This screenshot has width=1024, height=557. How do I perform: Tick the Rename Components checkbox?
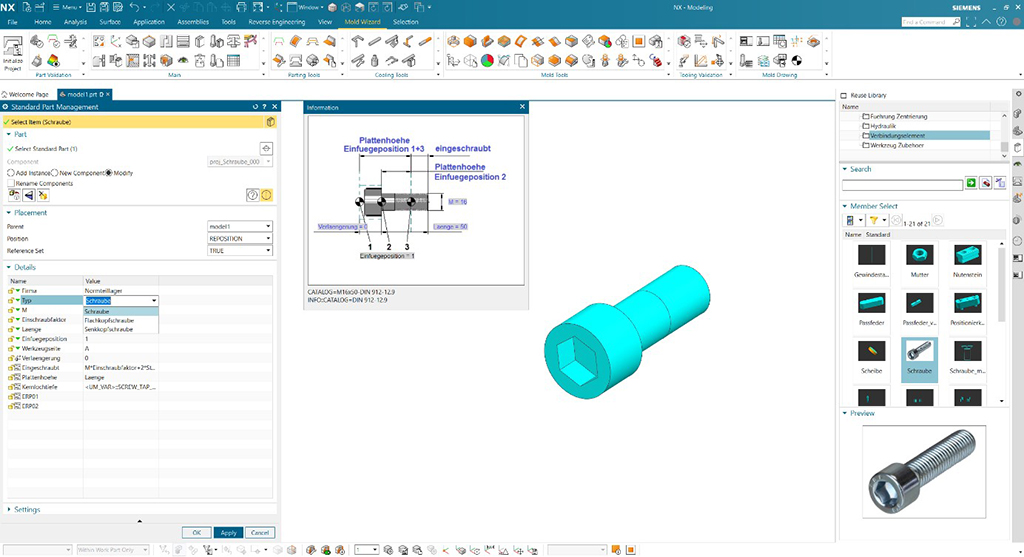pyautogui.click(x=11, y=183)
